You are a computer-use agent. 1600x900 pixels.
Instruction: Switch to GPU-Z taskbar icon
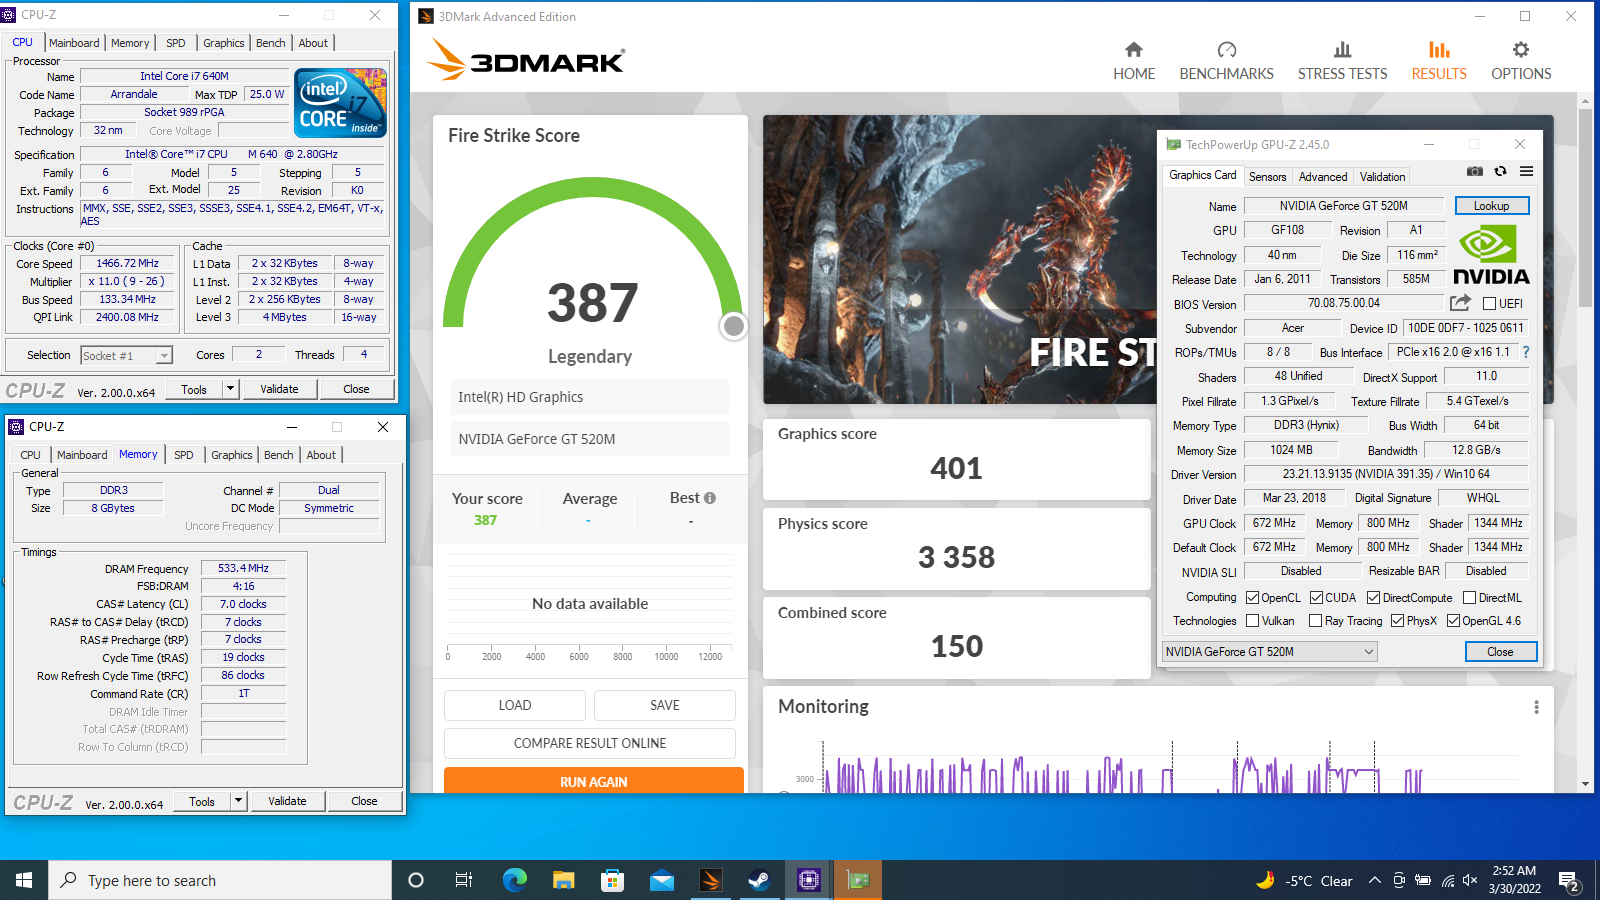click(857, 880)
